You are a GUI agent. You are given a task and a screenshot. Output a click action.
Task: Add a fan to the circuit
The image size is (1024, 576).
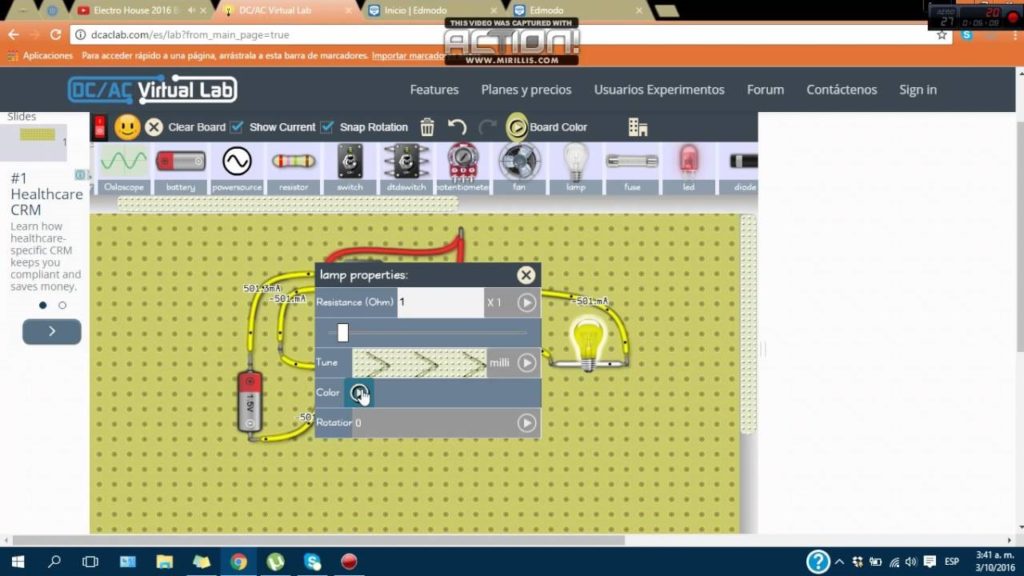tap(518, 160)
